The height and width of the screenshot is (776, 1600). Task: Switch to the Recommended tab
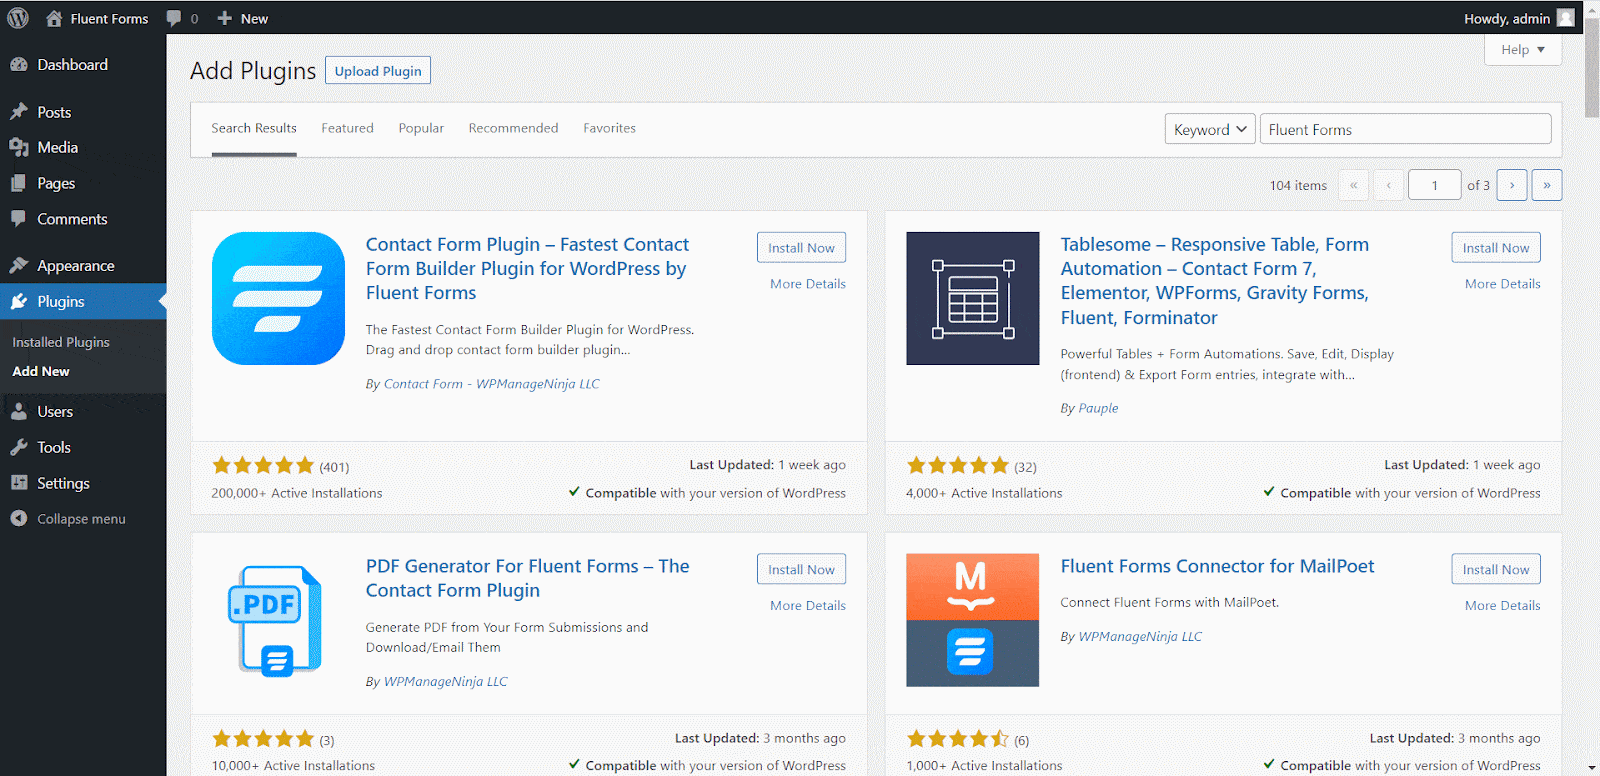513,128
